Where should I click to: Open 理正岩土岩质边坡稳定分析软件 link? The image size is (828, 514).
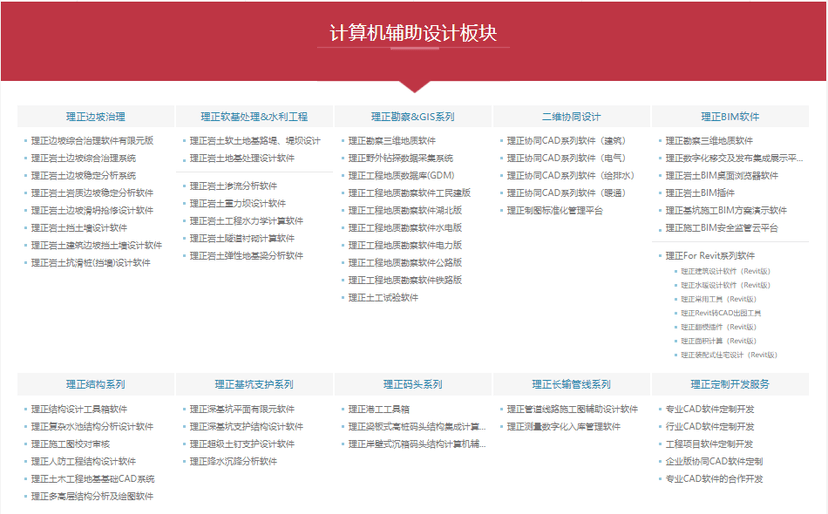coord(92,193)
